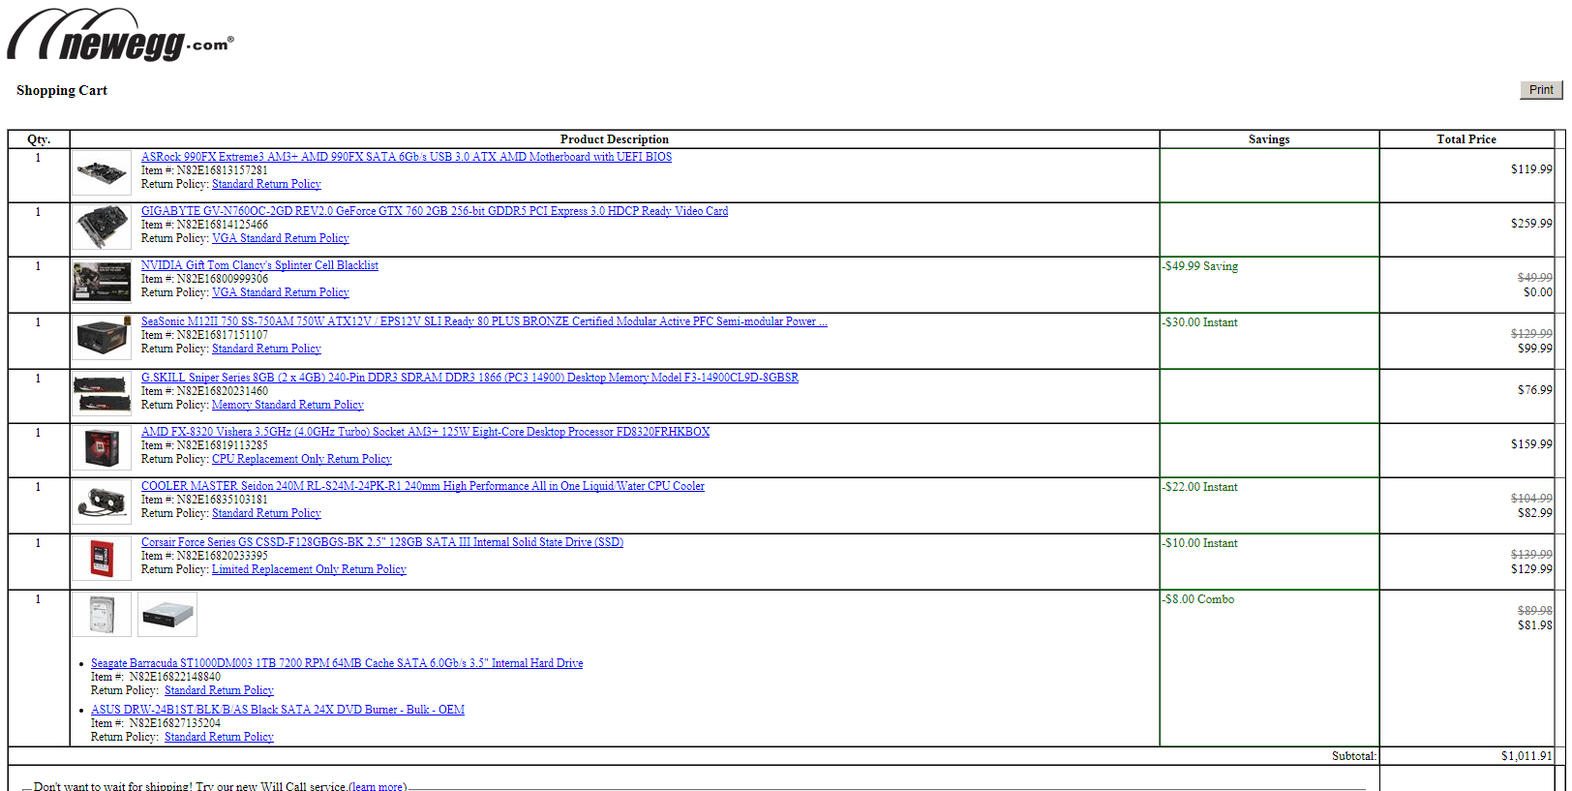
Task: Open VGA Standard Return Policy for GIGABYTE card
Action: pos(280,238)
